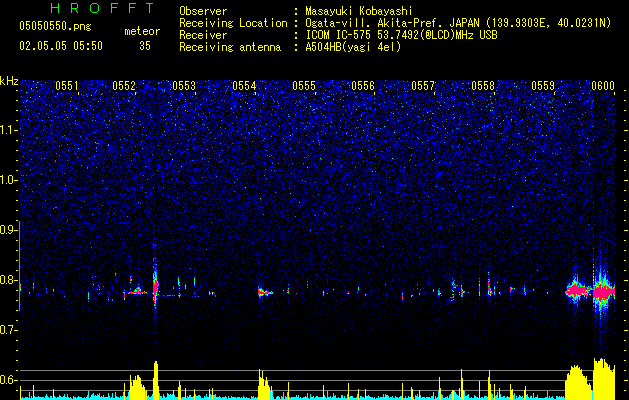
Task: Click the 0.8 frequency axis label
Action: click(9, 280)
